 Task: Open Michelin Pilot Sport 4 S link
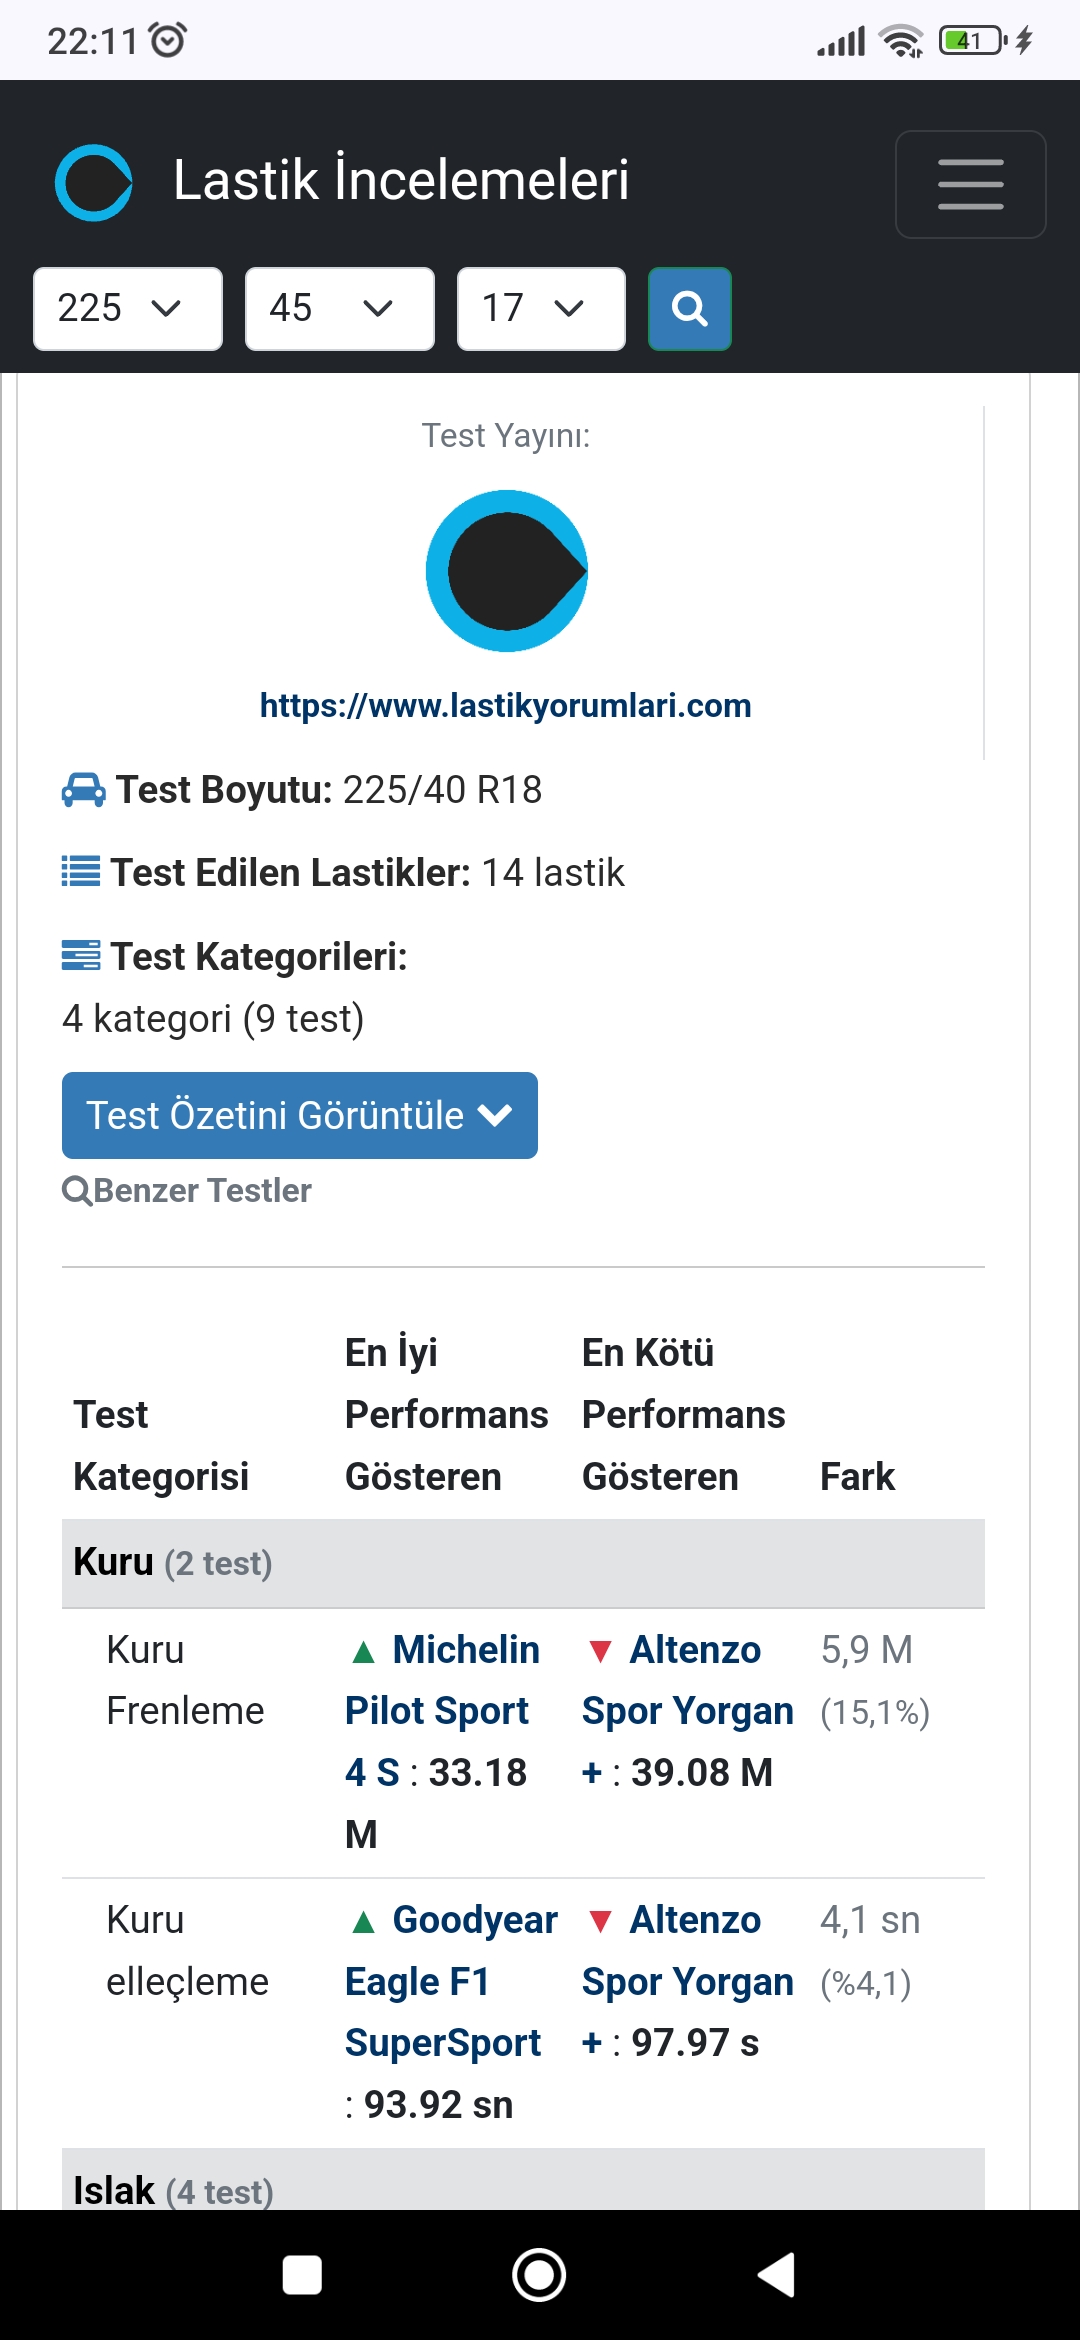(x=442, y=1711)
